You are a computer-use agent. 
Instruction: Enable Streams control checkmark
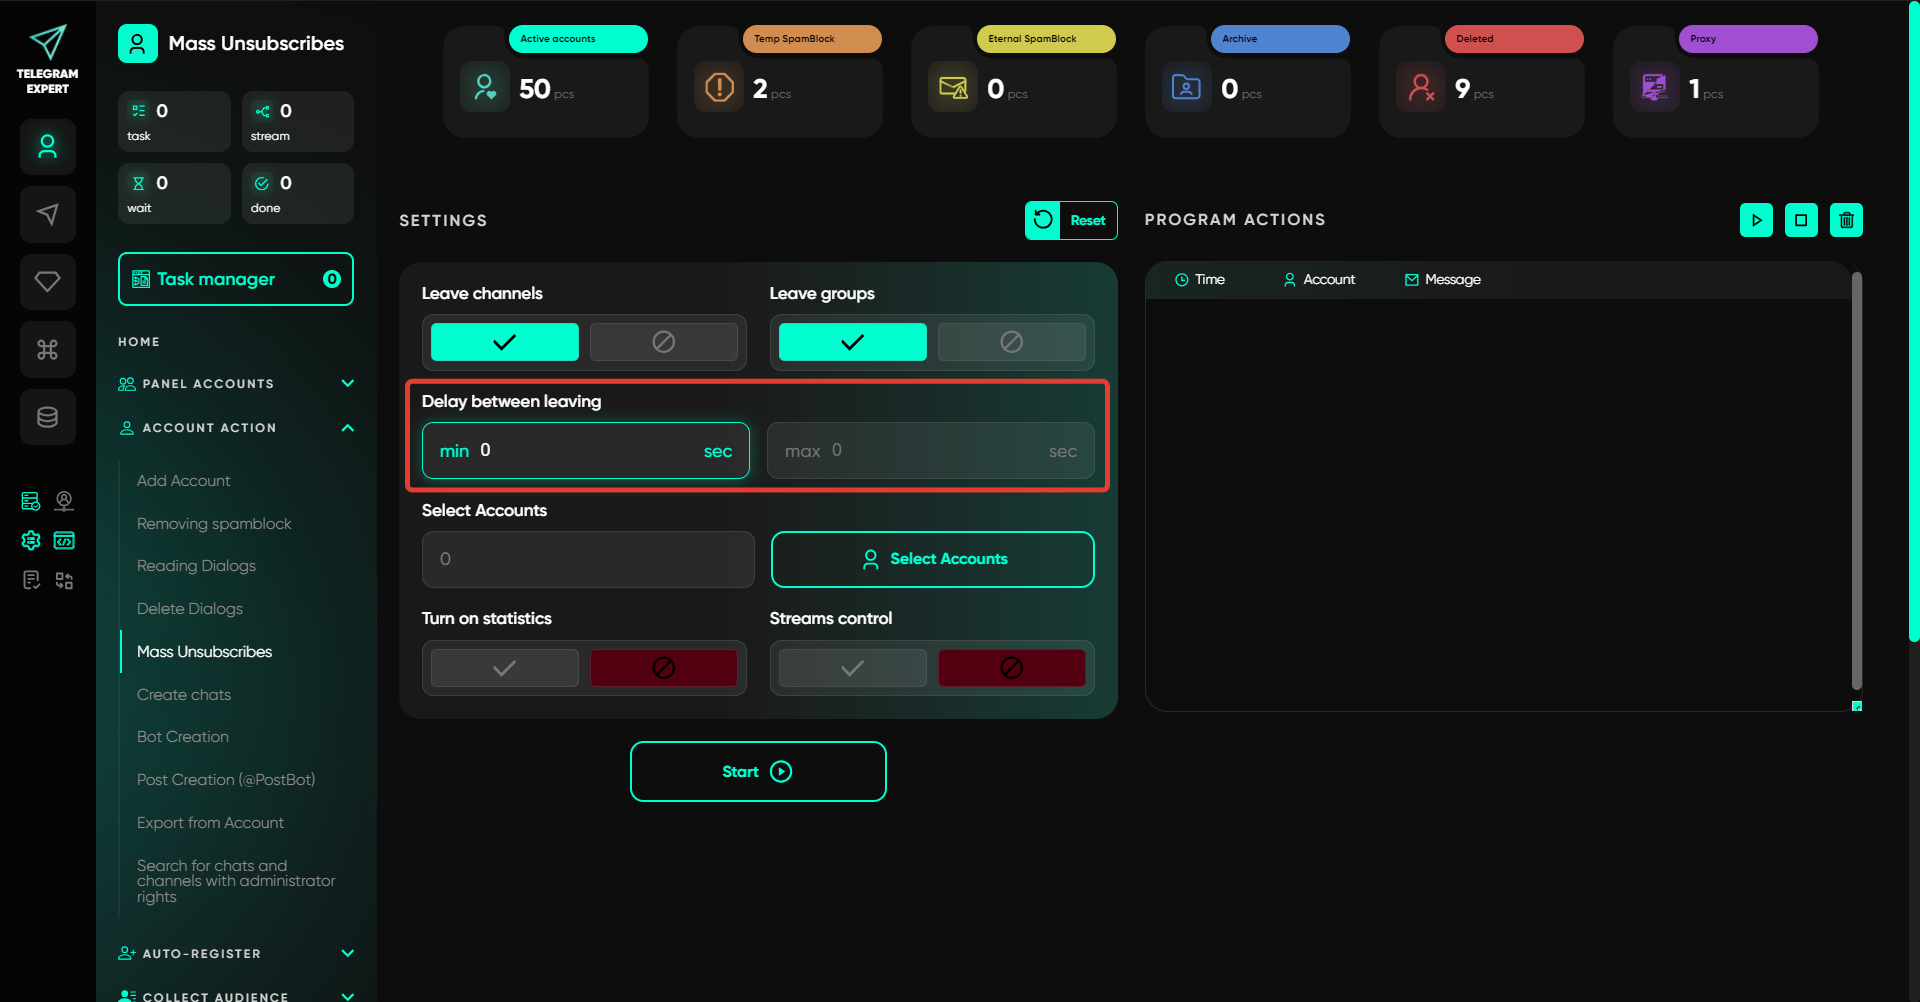852,668
